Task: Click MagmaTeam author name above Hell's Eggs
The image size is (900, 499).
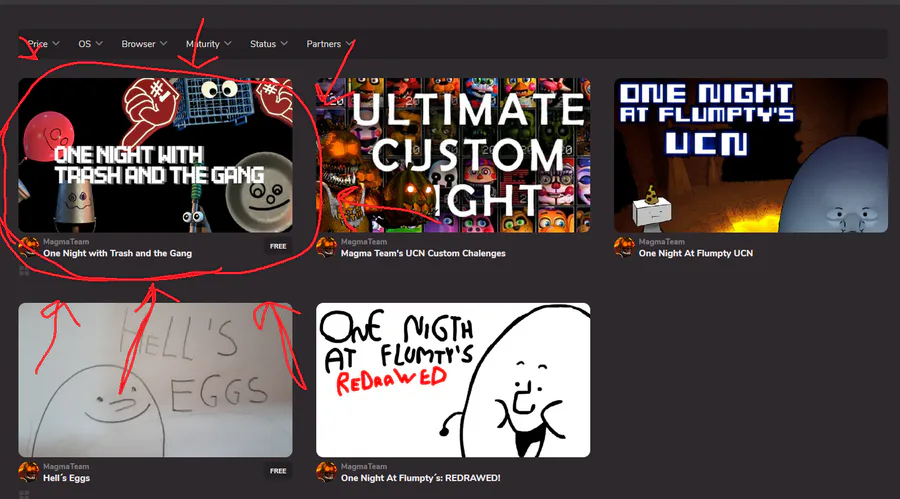Action: (x=66, y=466)
